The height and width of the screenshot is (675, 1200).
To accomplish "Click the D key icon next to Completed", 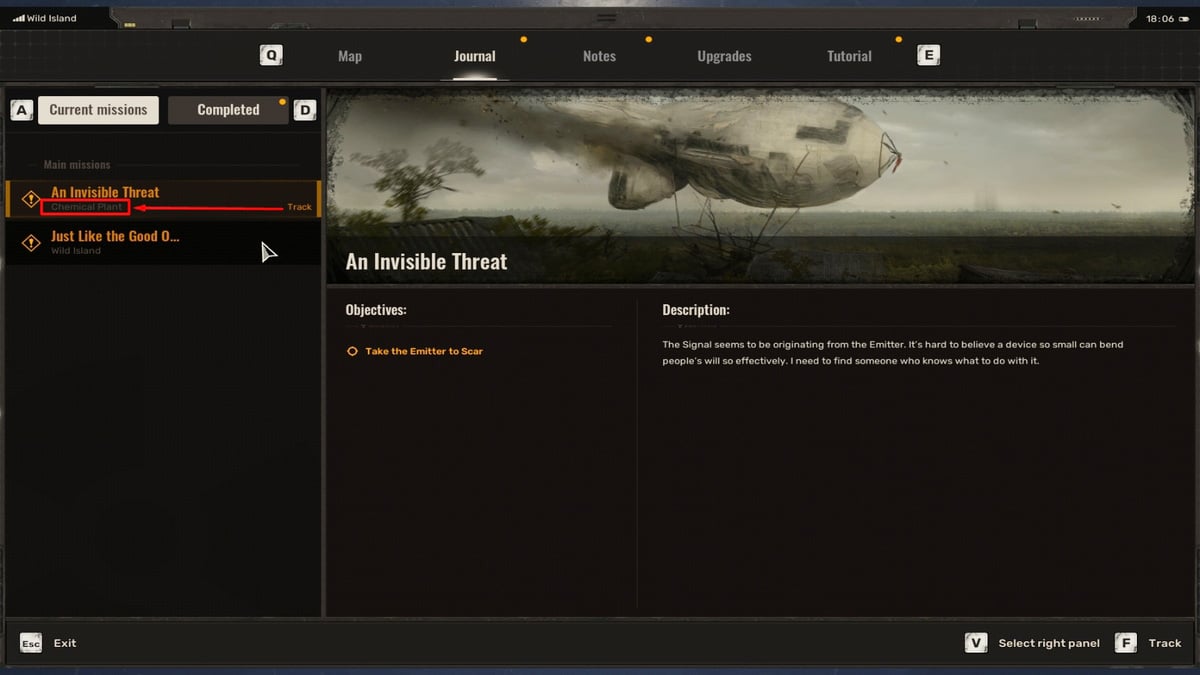I will tap(305, 109).
